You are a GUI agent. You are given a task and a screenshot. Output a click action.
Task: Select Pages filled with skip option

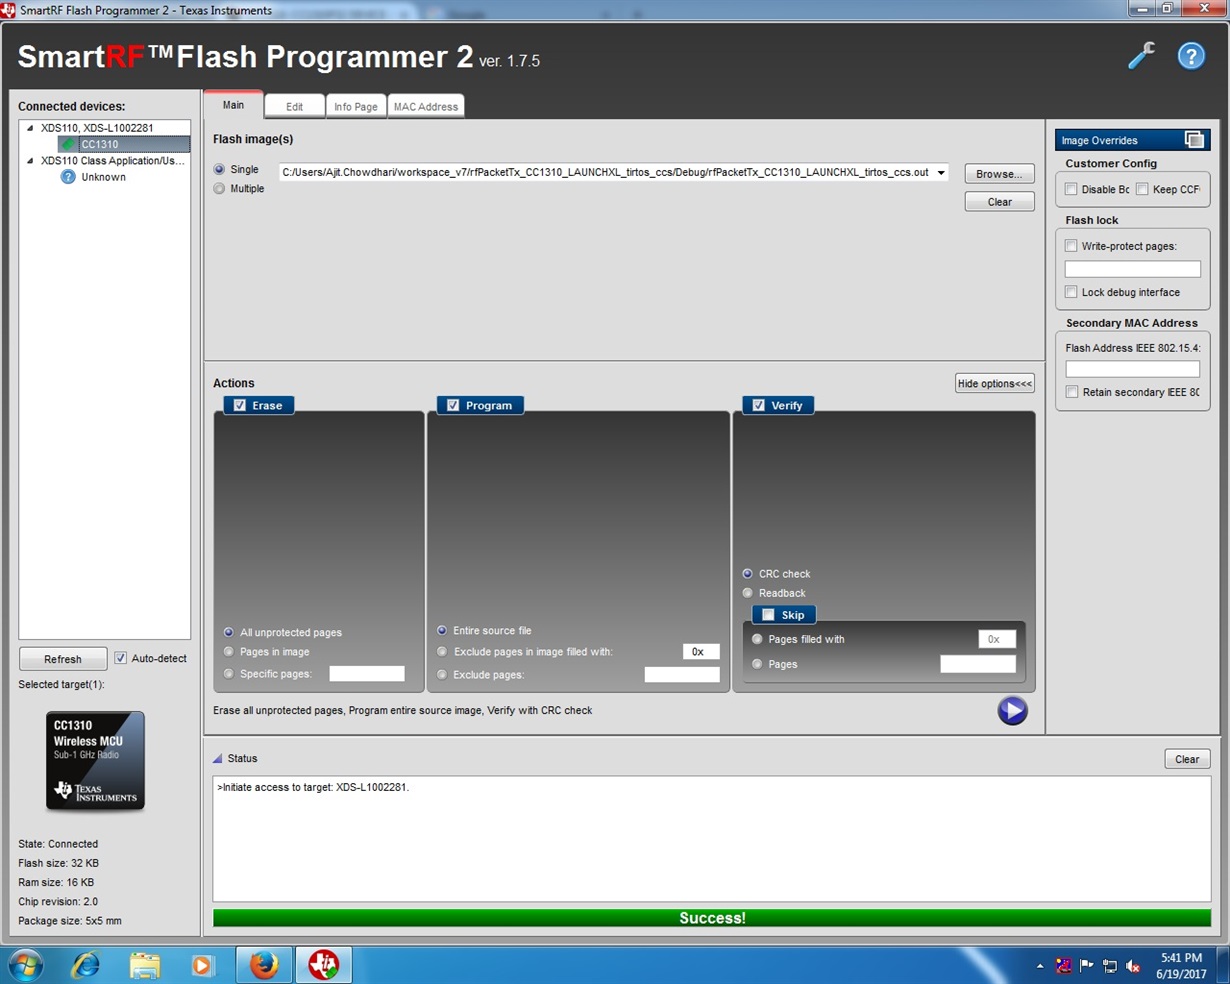(x=757, y=639)
